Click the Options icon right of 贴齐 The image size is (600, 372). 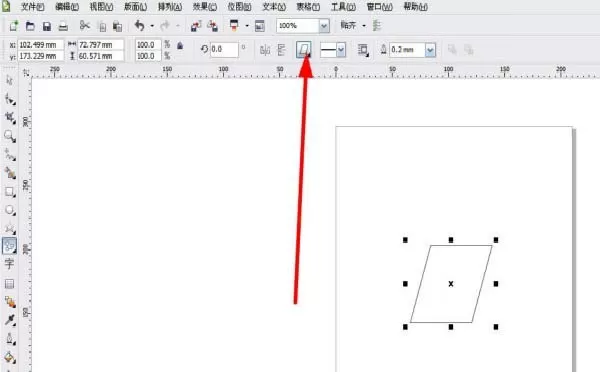[x=377, y=26]
